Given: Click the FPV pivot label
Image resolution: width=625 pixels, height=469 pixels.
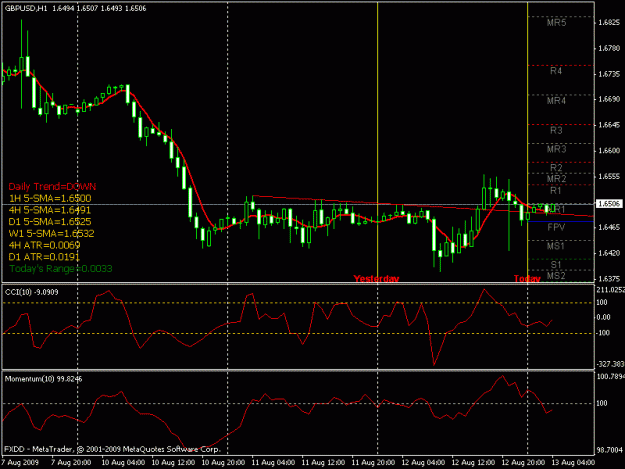Looking at the screenshot, I should (556, 228).
